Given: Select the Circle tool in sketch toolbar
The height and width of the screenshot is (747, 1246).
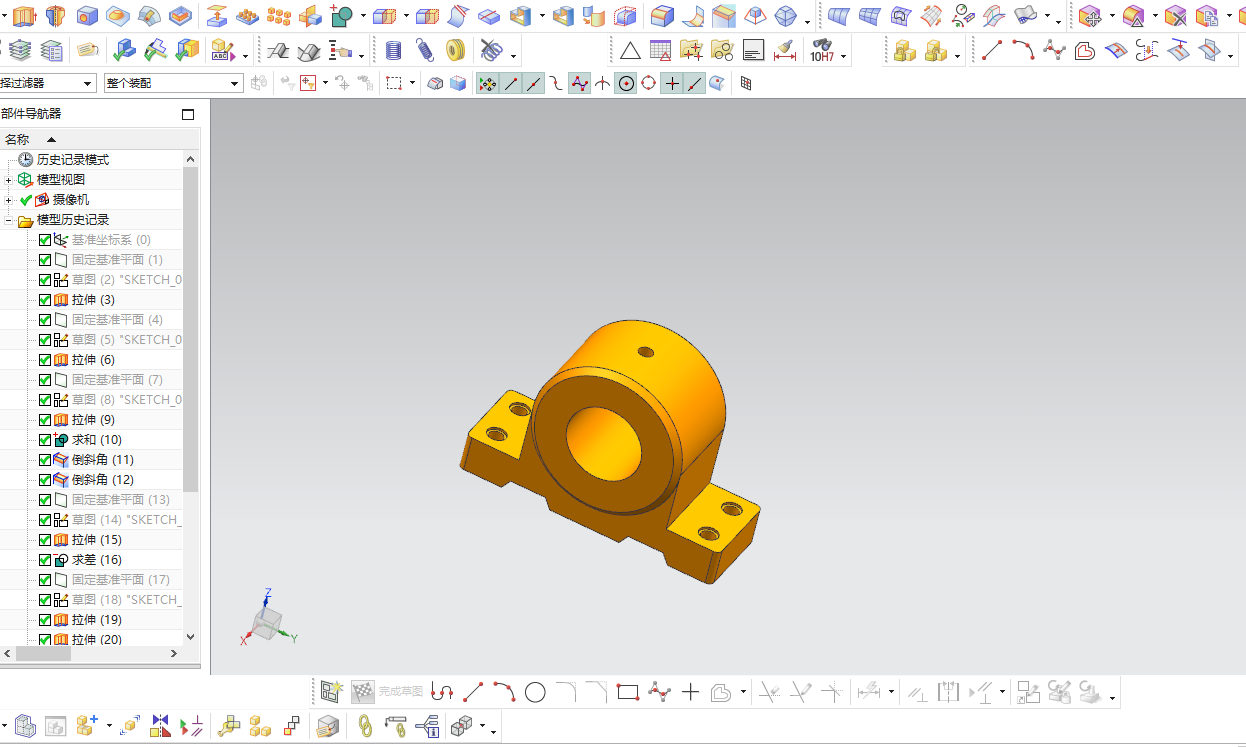Looking at the screenshot, I should pos(535,692).
